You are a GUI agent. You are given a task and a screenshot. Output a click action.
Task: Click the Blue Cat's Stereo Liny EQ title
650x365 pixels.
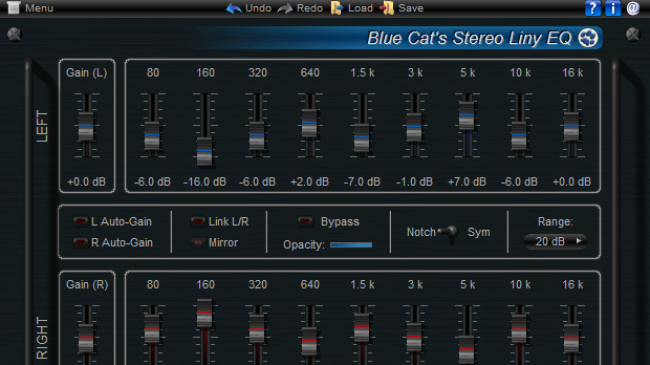[x=469, y=38]
